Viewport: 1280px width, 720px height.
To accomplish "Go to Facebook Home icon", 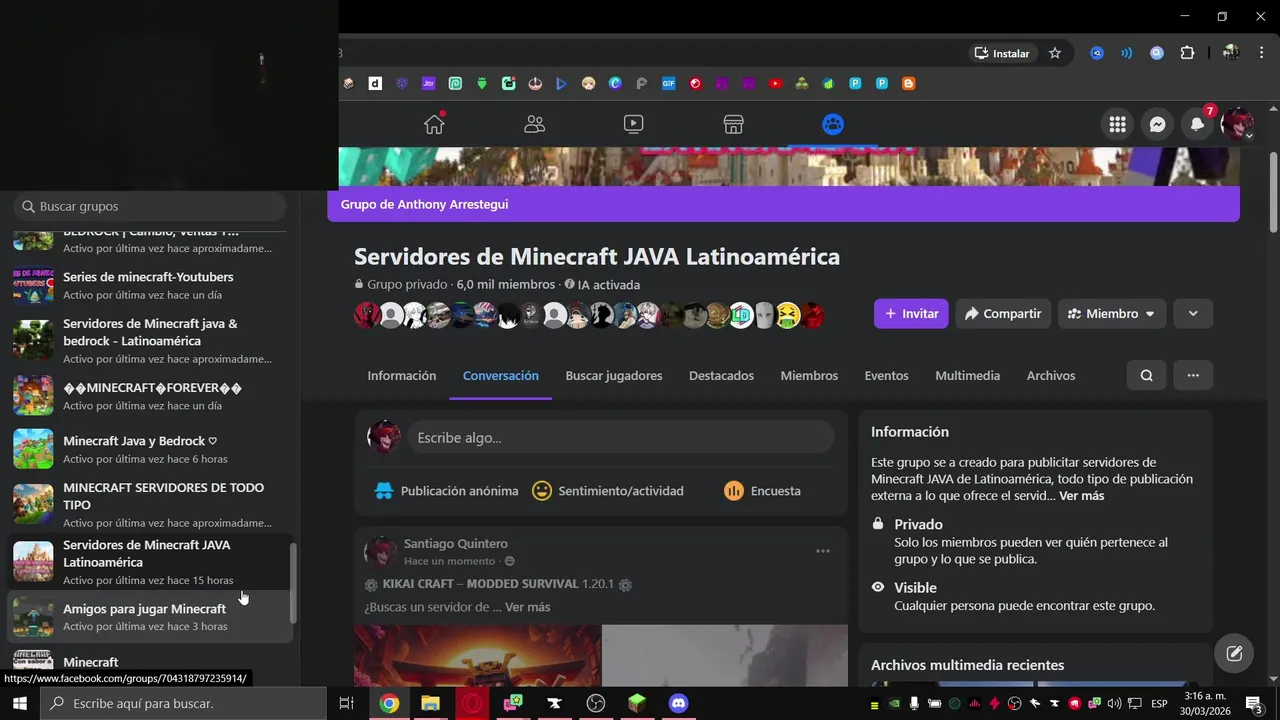I will (x=434, y=124).
